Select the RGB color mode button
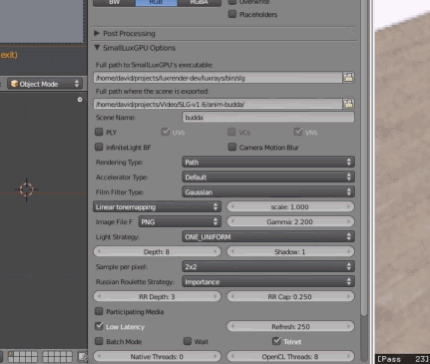430x364 pixels. 156,2
